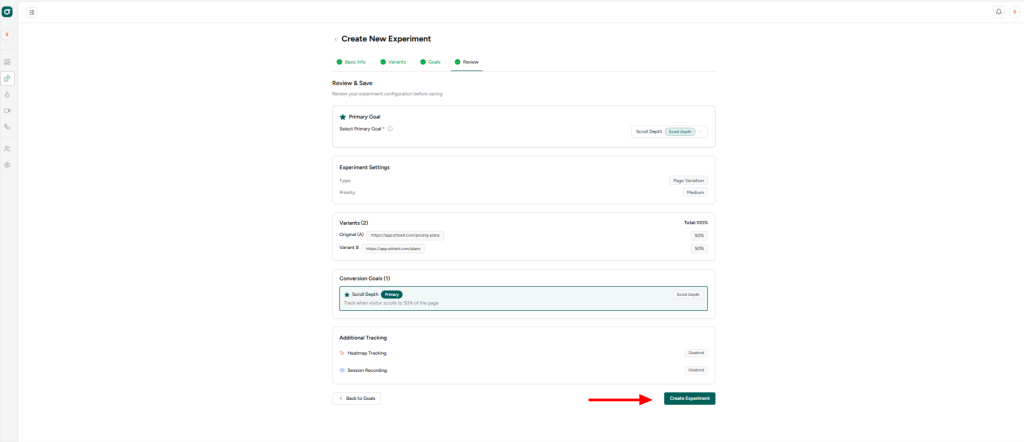Click the Session Recording icon
The height and width of the screenshot is (442, 1024).
pos(342,370)
